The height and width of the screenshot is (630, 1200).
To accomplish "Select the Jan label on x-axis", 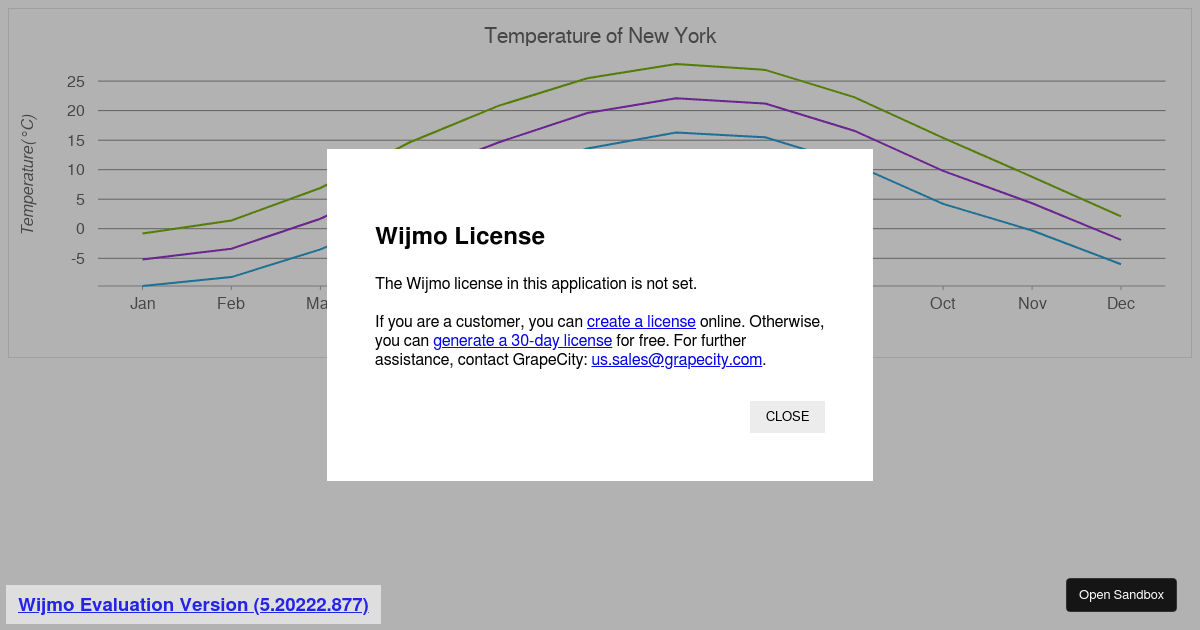I will pyautogui.click(x=143, y=304).
